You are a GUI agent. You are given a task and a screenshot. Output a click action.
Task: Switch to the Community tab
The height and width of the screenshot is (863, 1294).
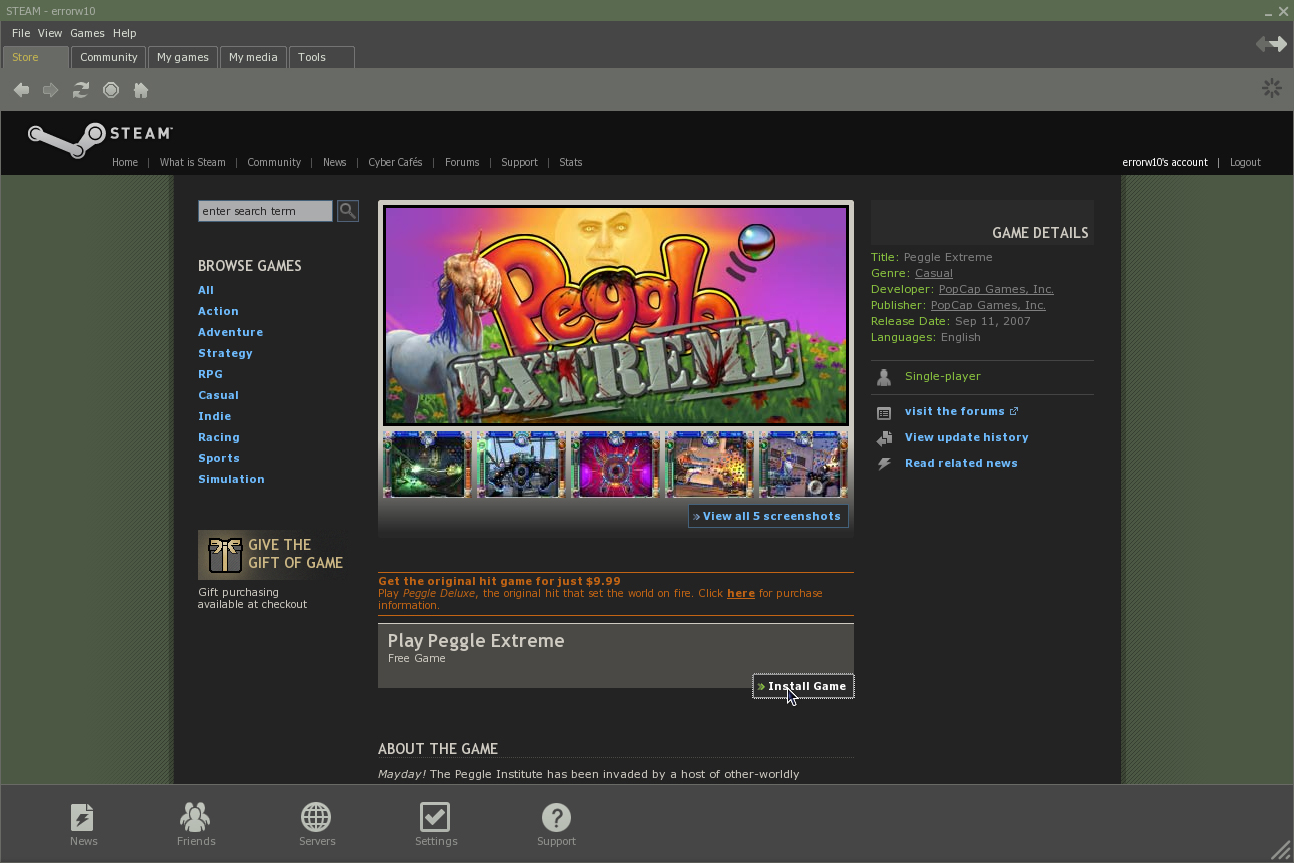pos(109,57)
